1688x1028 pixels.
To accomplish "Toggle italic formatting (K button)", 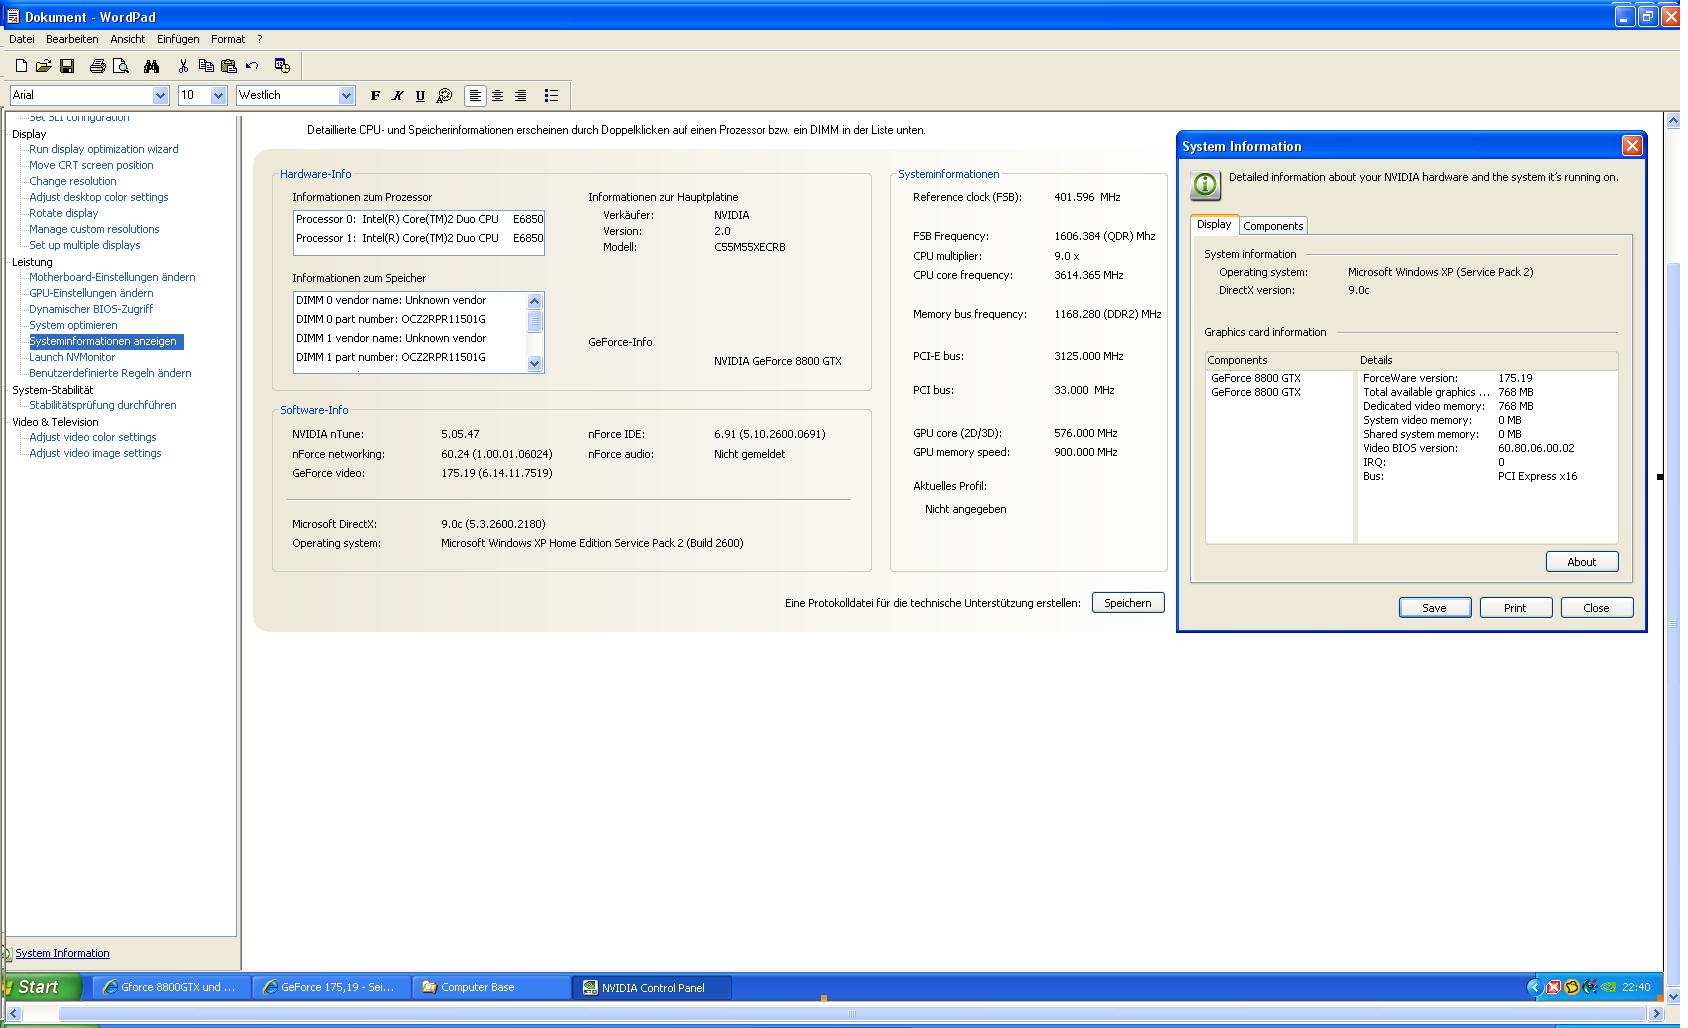I will pos(397,96).
